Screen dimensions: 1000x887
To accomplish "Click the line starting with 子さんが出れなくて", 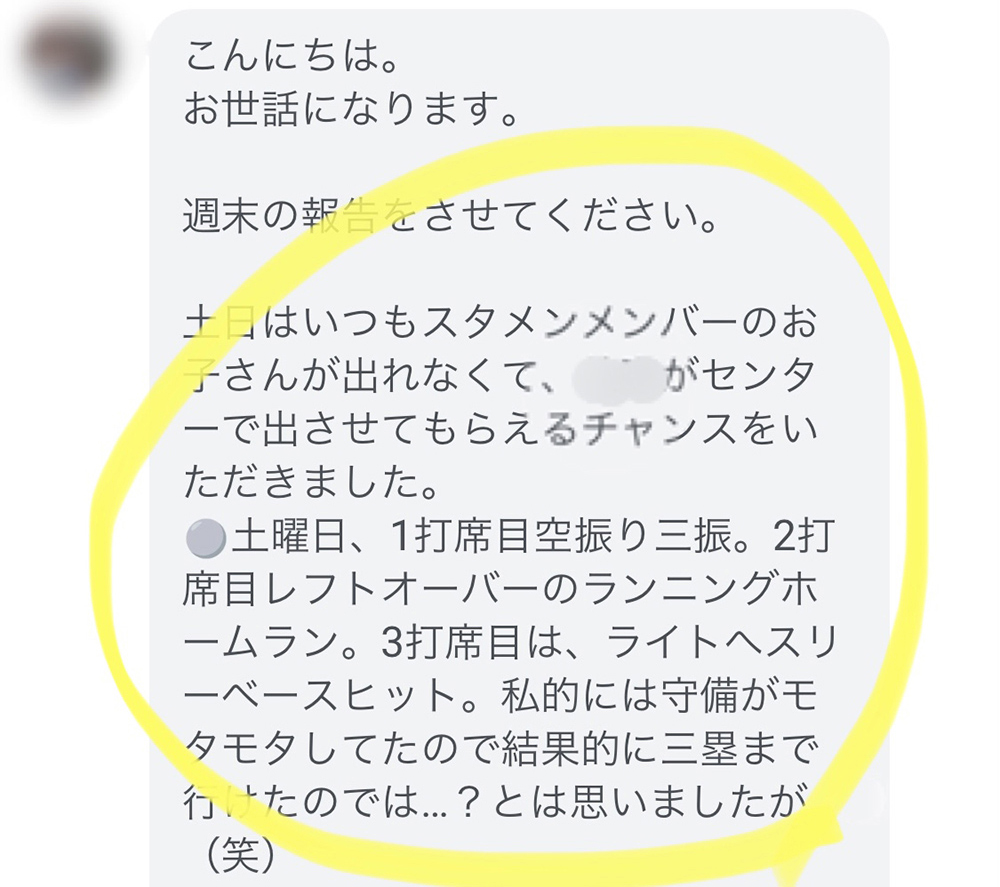I will [500, 376].
